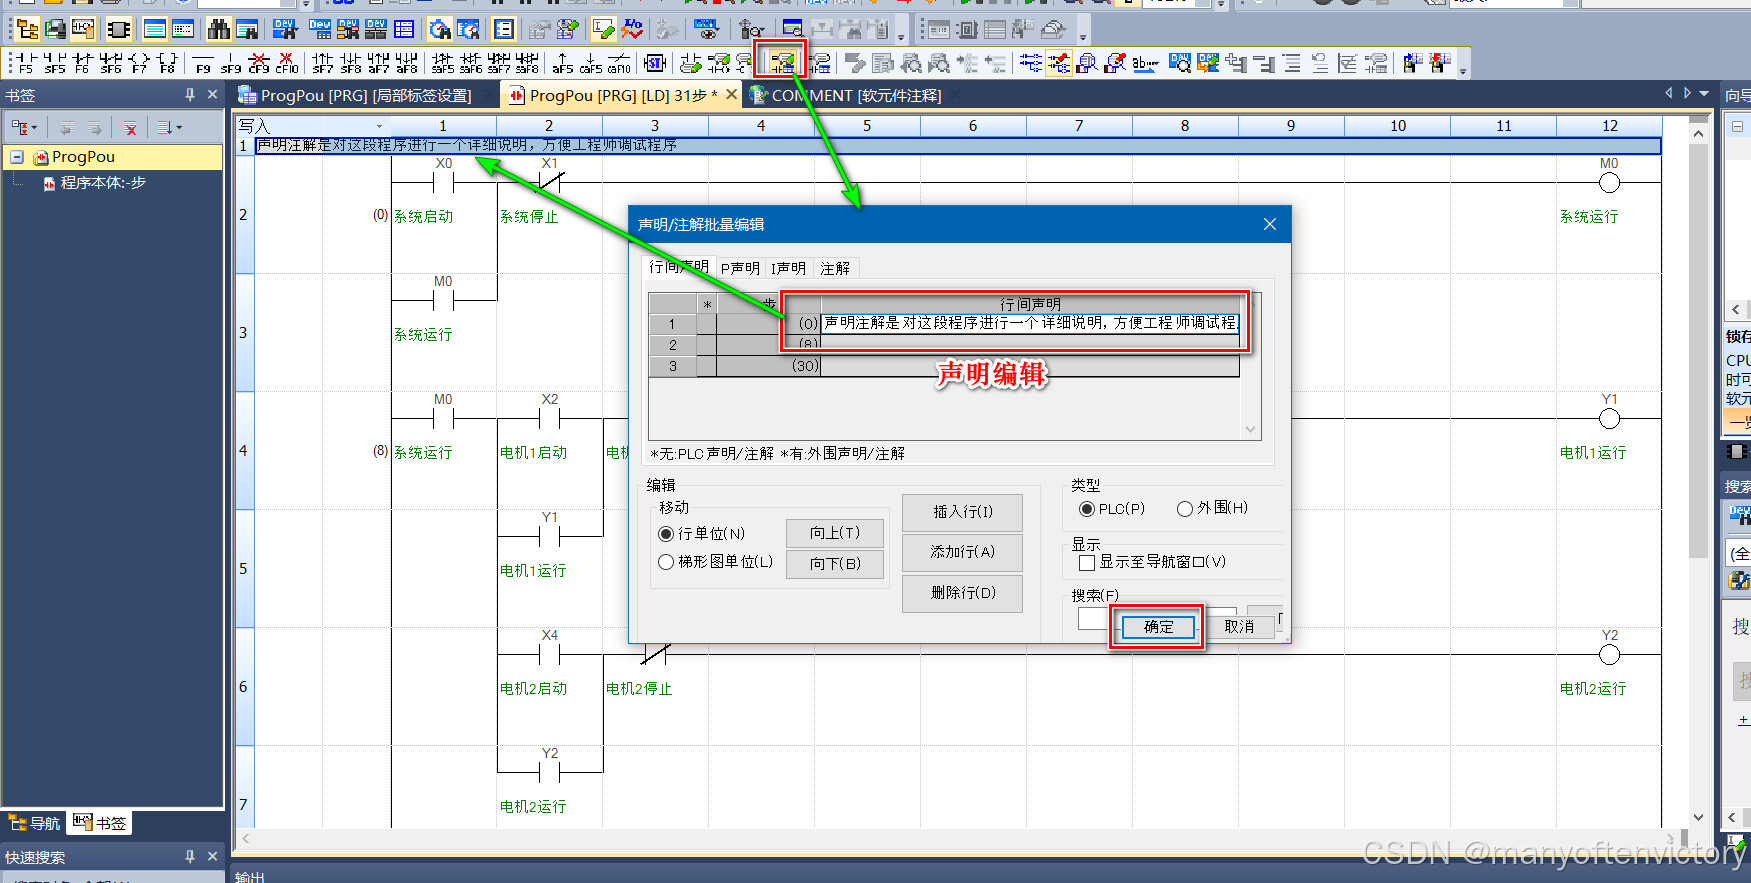Image resolution: width=1751 pixels, height=883 pixels.
Task: Pin the 书签 bookmark panel
Action: click(x=190, y=95)
